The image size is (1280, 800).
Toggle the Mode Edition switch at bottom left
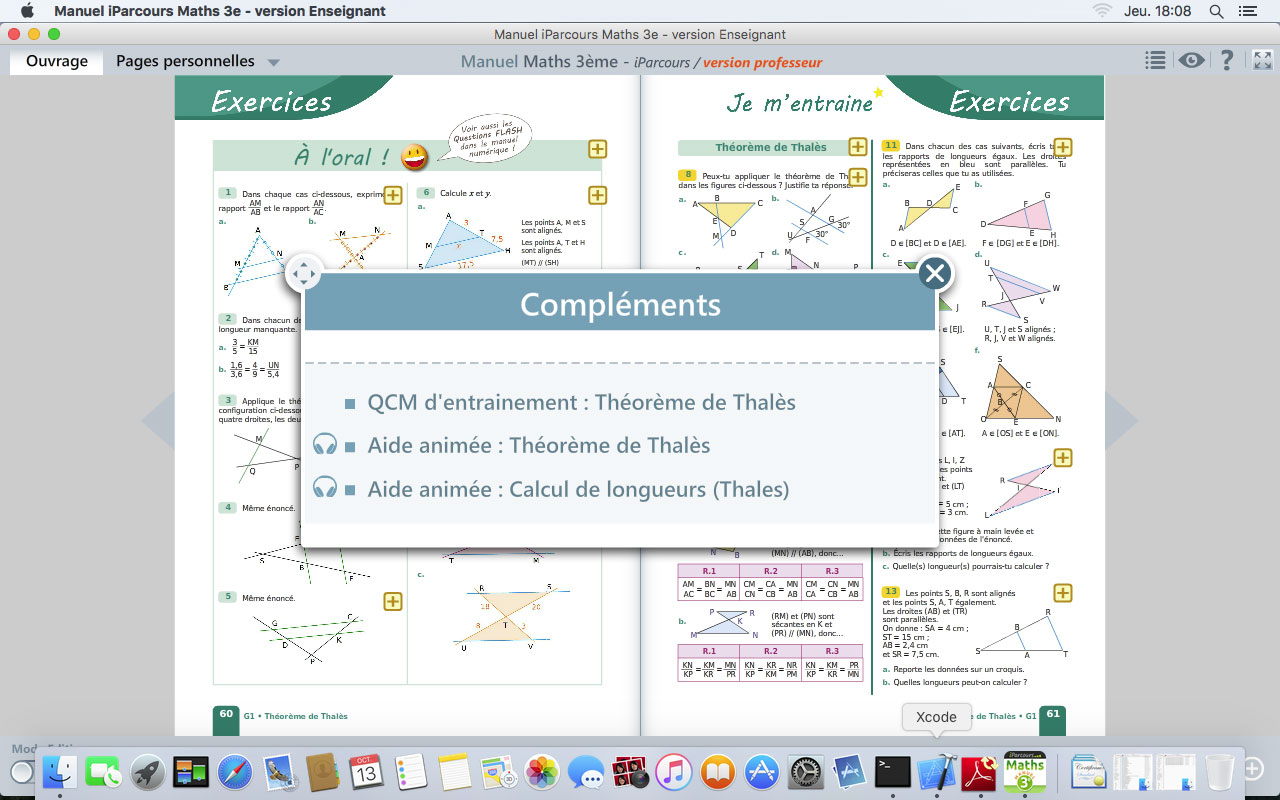pyautogui.click(x=22, y=771)
